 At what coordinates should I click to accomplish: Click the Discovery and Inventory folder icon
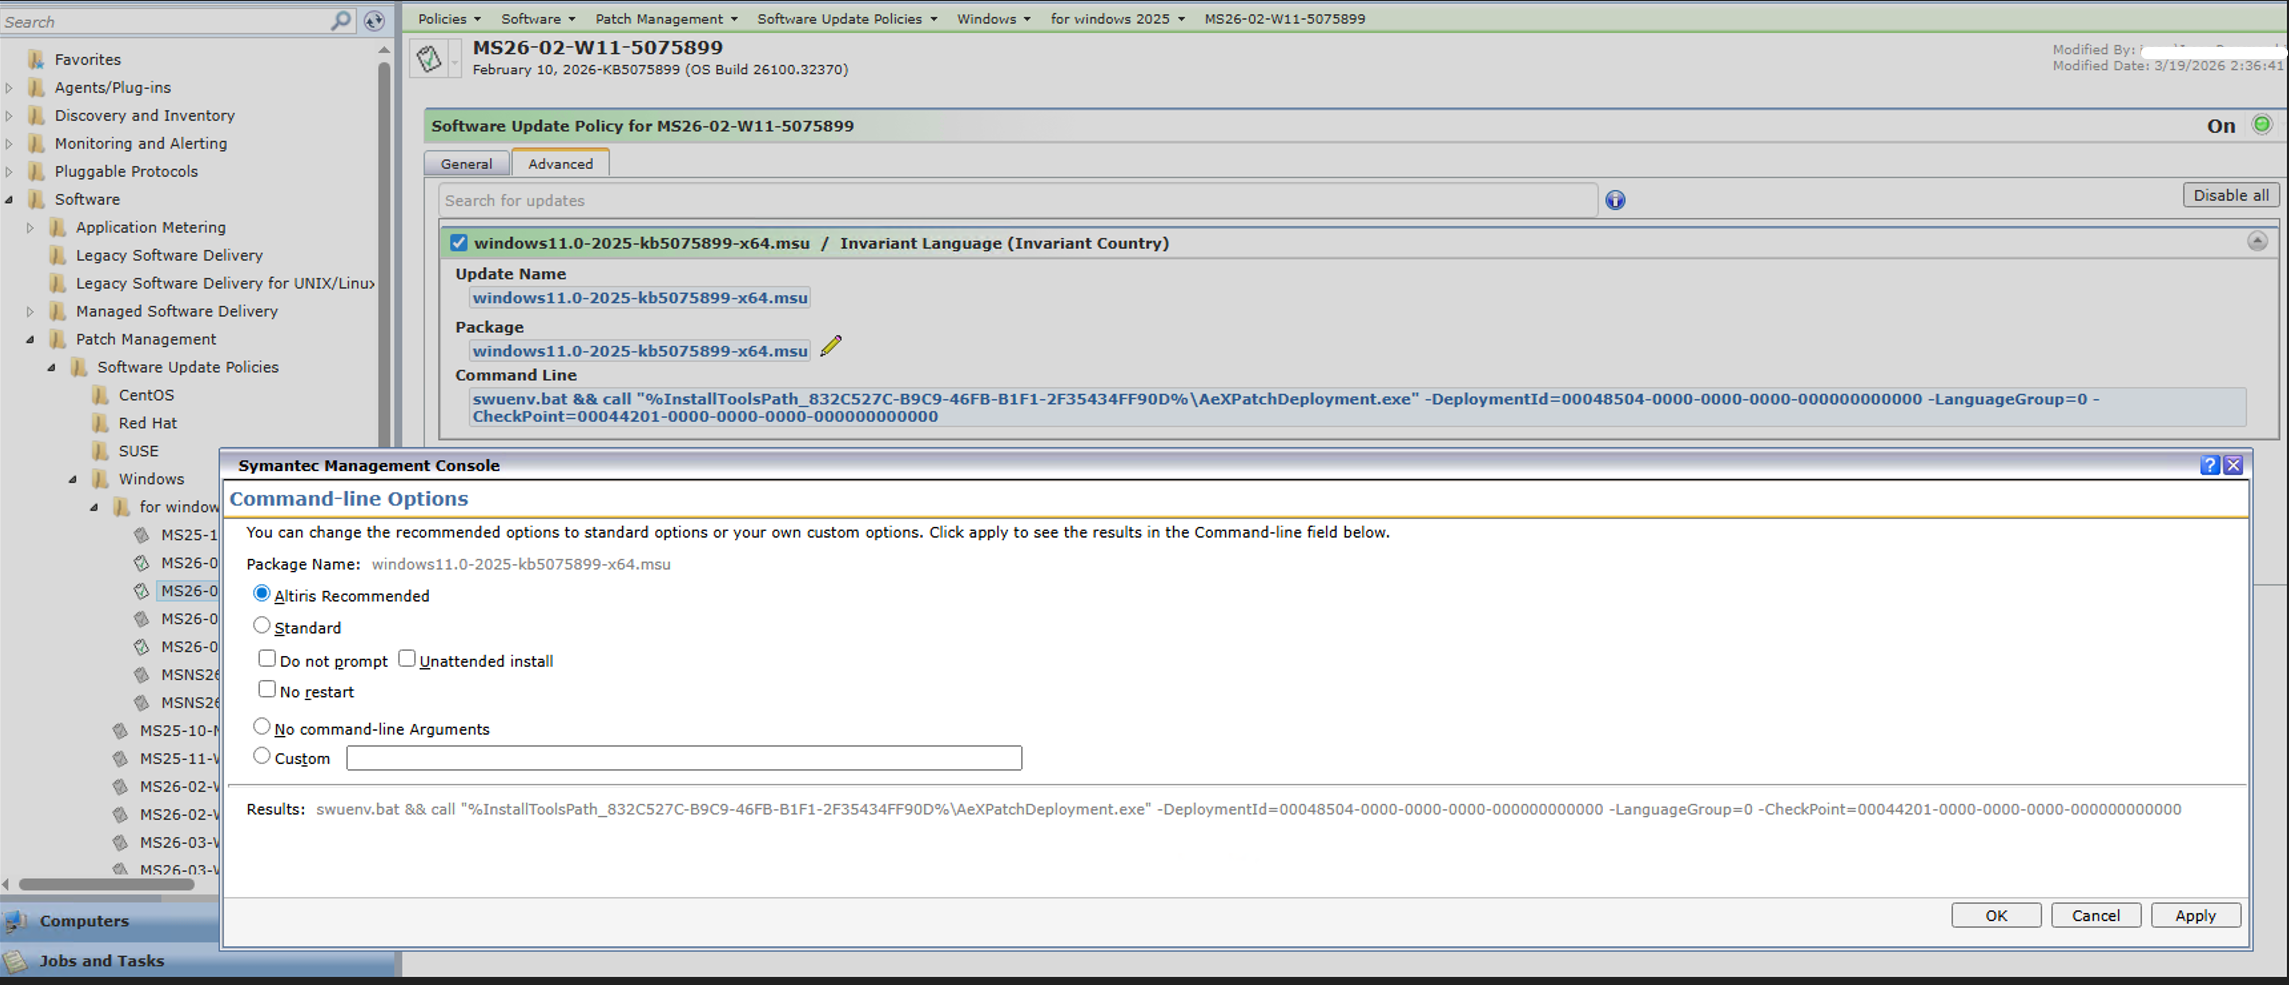36,115
